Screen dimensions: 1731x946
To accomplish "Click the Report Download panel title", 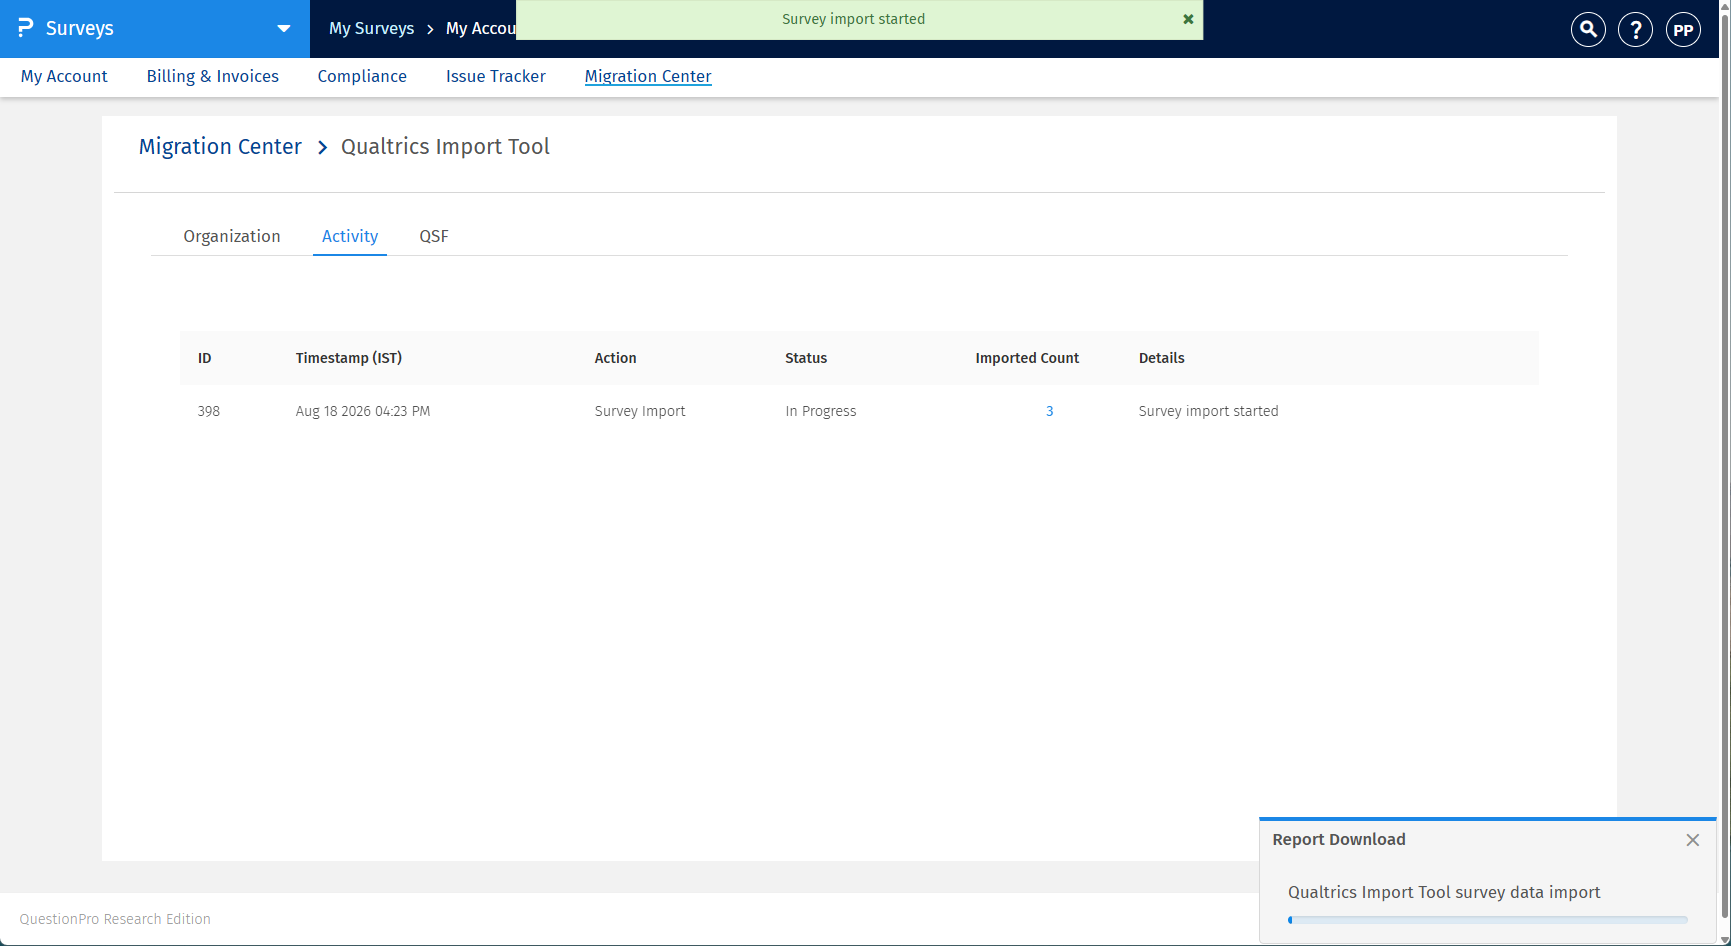I will [x=1339, y=840].
